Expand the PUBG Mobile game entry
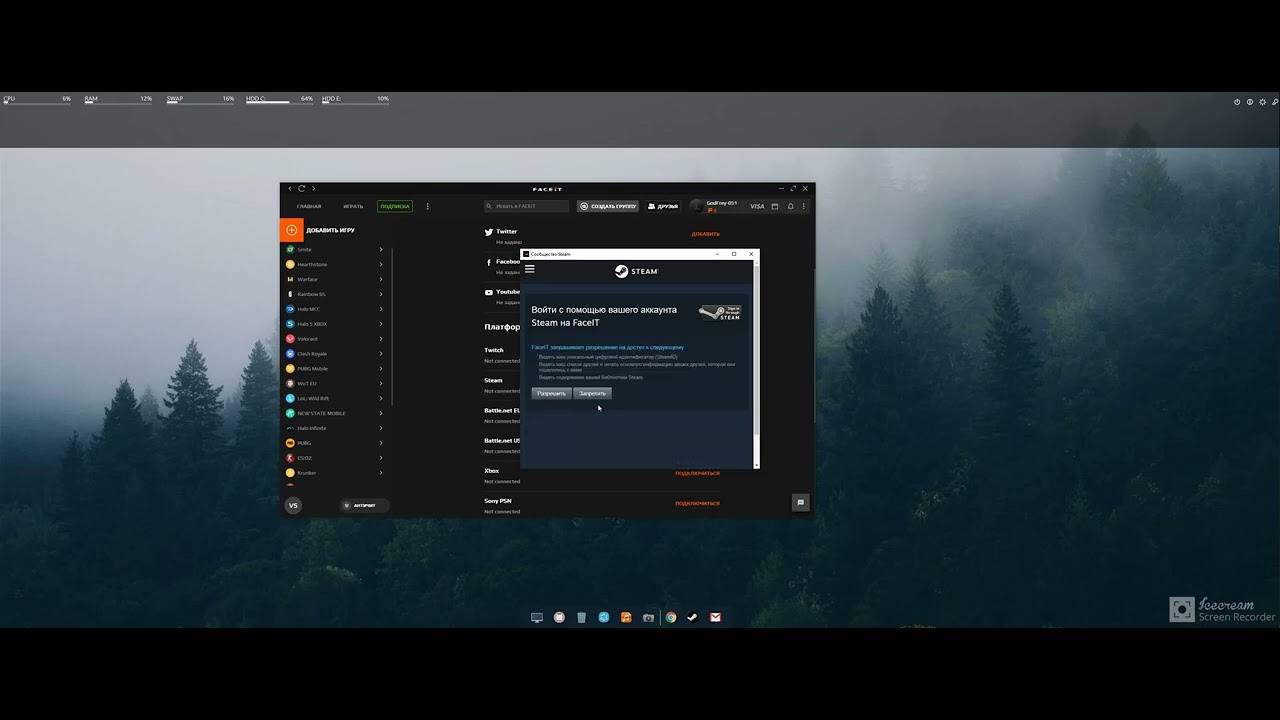 (381, 369)
